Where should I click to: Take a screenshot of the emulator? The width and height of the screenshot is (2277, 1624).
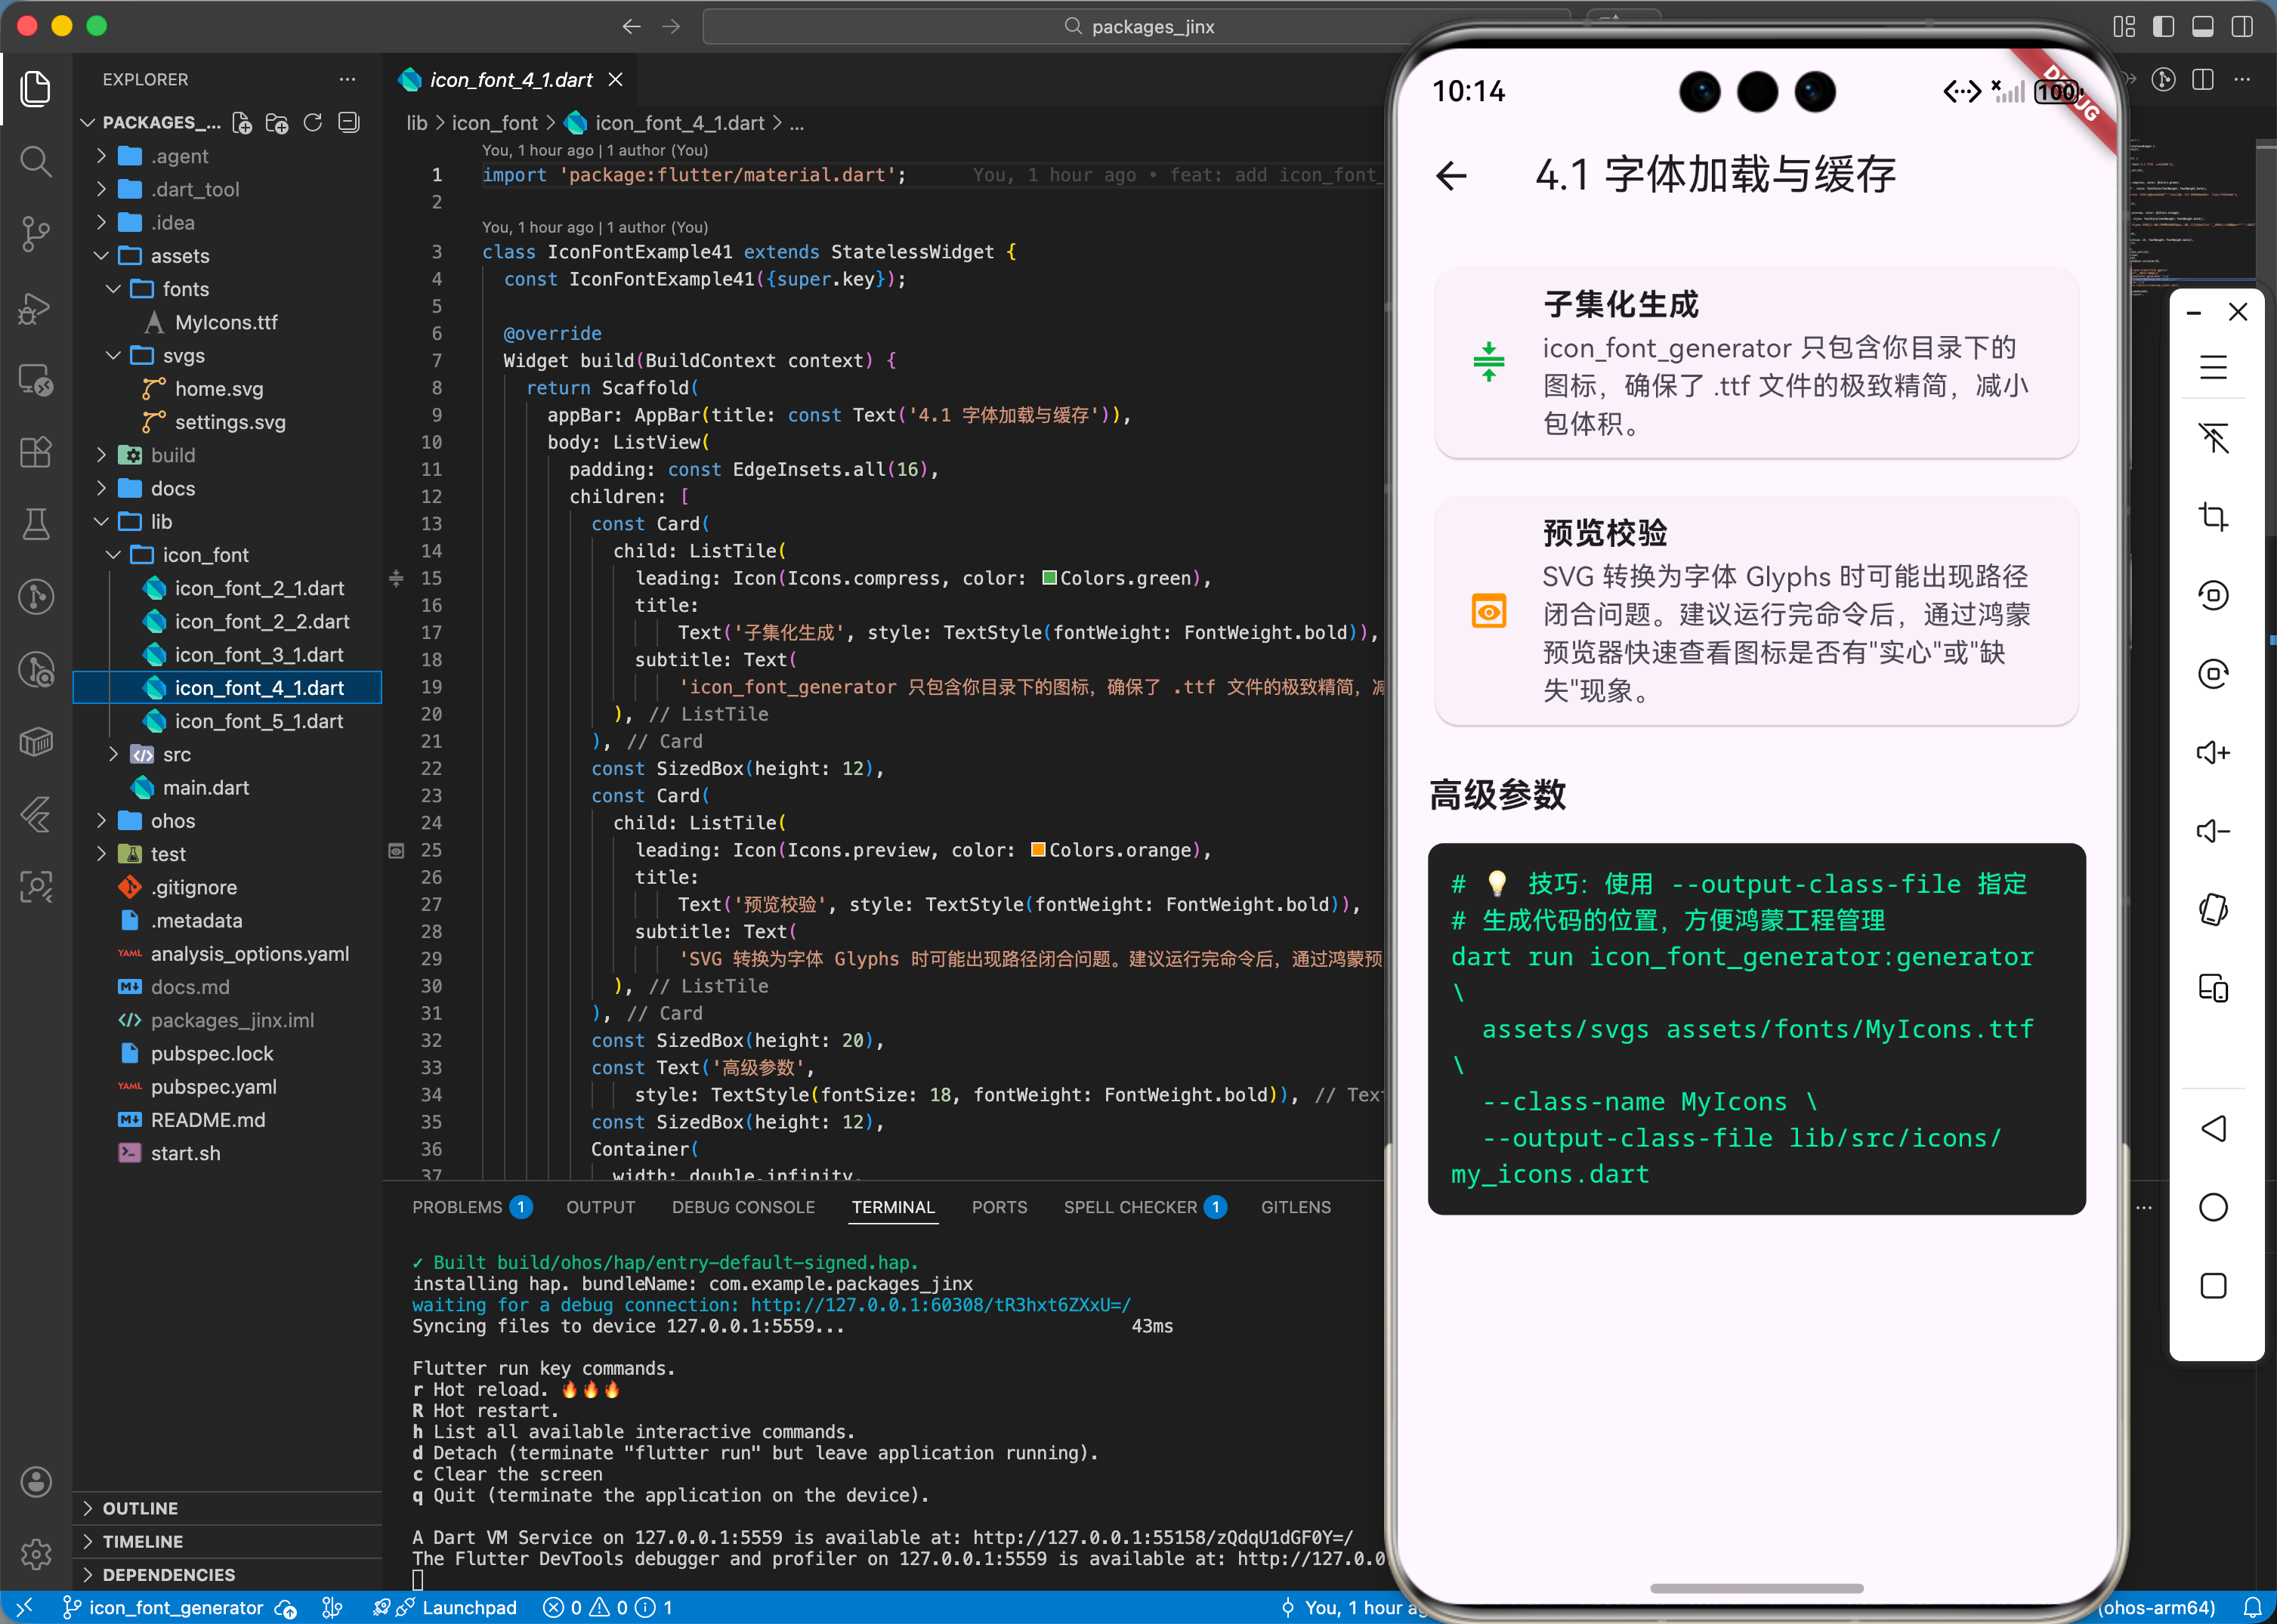click(x=2213, y=517)
